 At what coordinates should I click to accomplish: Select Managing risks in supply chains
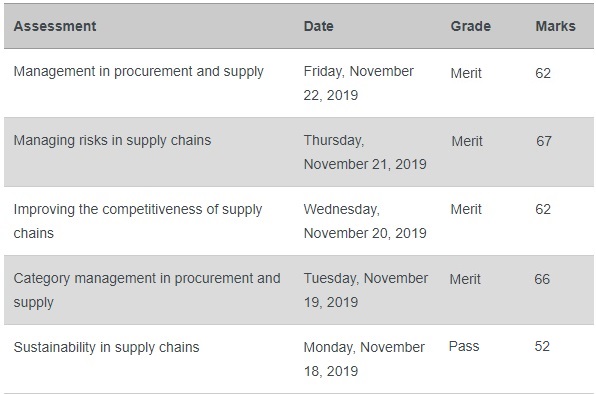click(x=112, y=140)
